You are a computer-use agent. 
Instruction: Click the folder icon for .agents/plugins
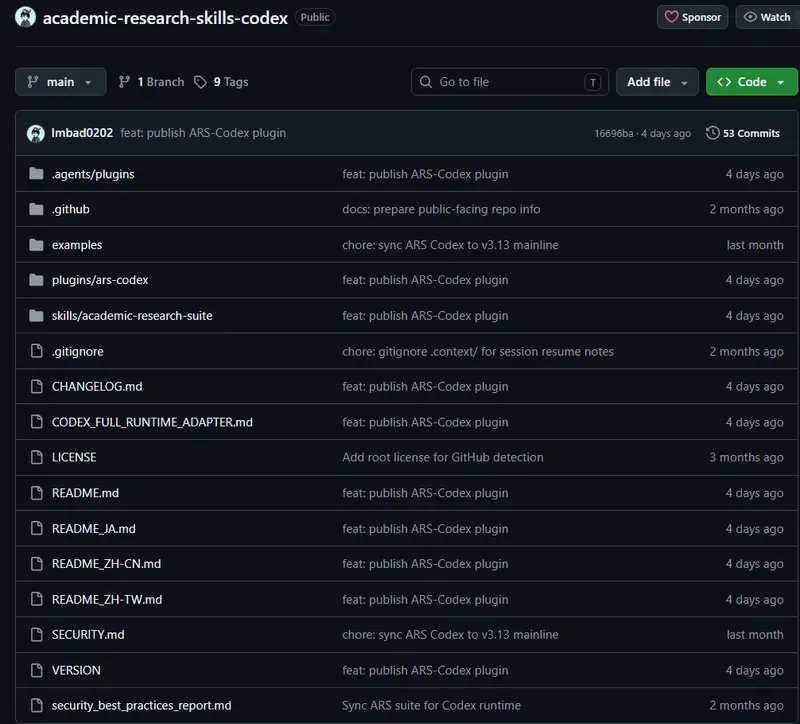tap(36, 174)
